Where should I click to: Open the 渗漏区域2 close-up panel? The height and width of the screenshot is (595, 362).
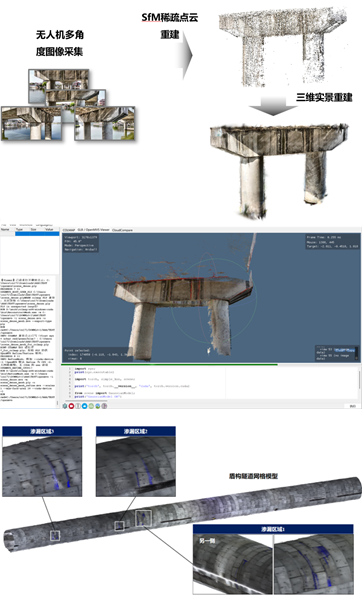click(135, 461)
